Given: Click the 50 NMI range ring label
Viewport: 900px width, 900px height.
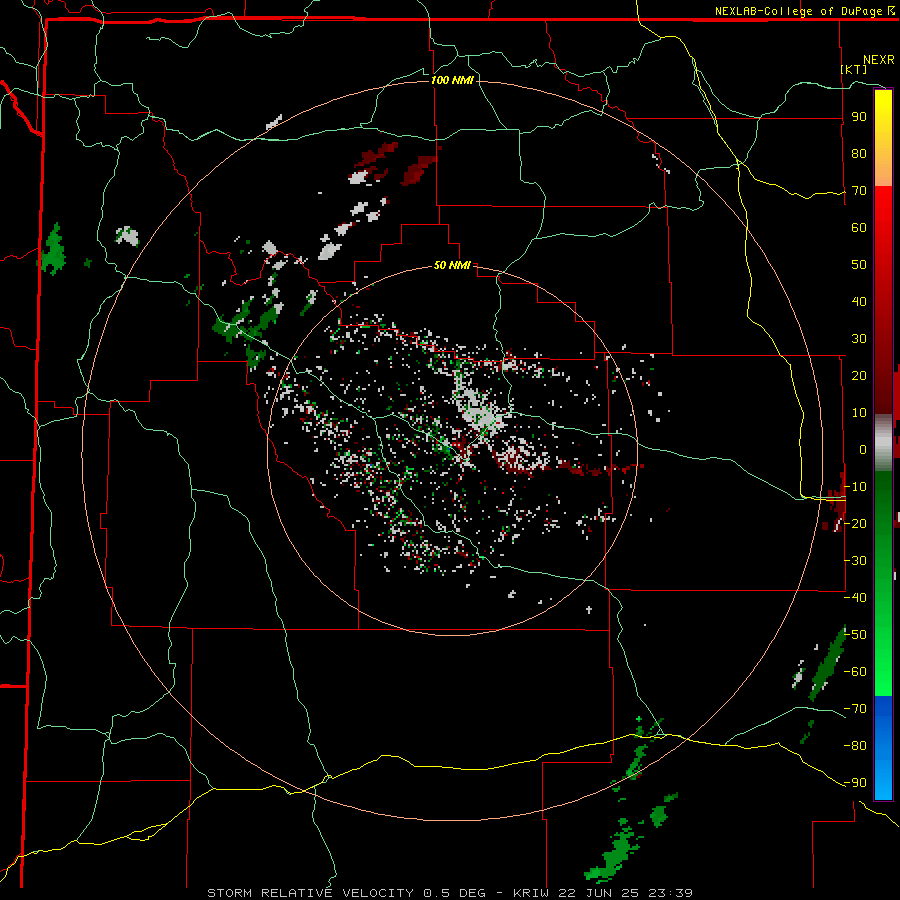Looking at the screenshot, I should pyautogui.click(x=452, y=265).
